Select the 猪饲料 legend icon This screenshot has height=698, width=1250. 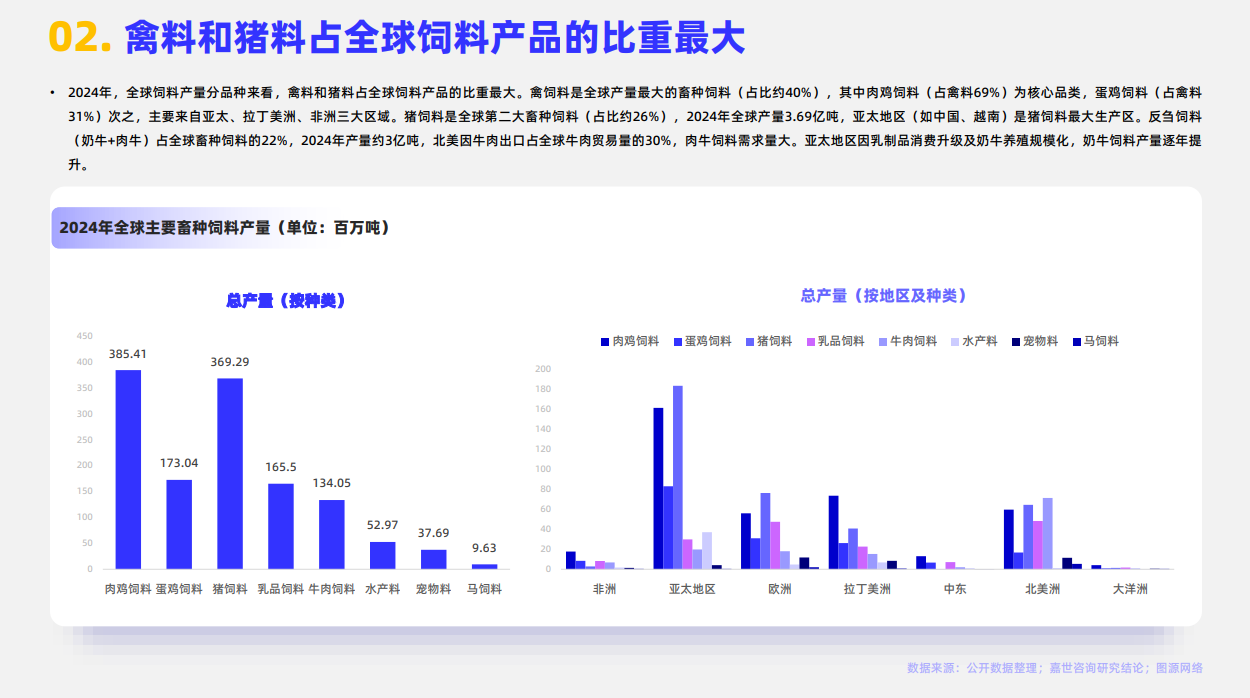[x=748, y=341]
